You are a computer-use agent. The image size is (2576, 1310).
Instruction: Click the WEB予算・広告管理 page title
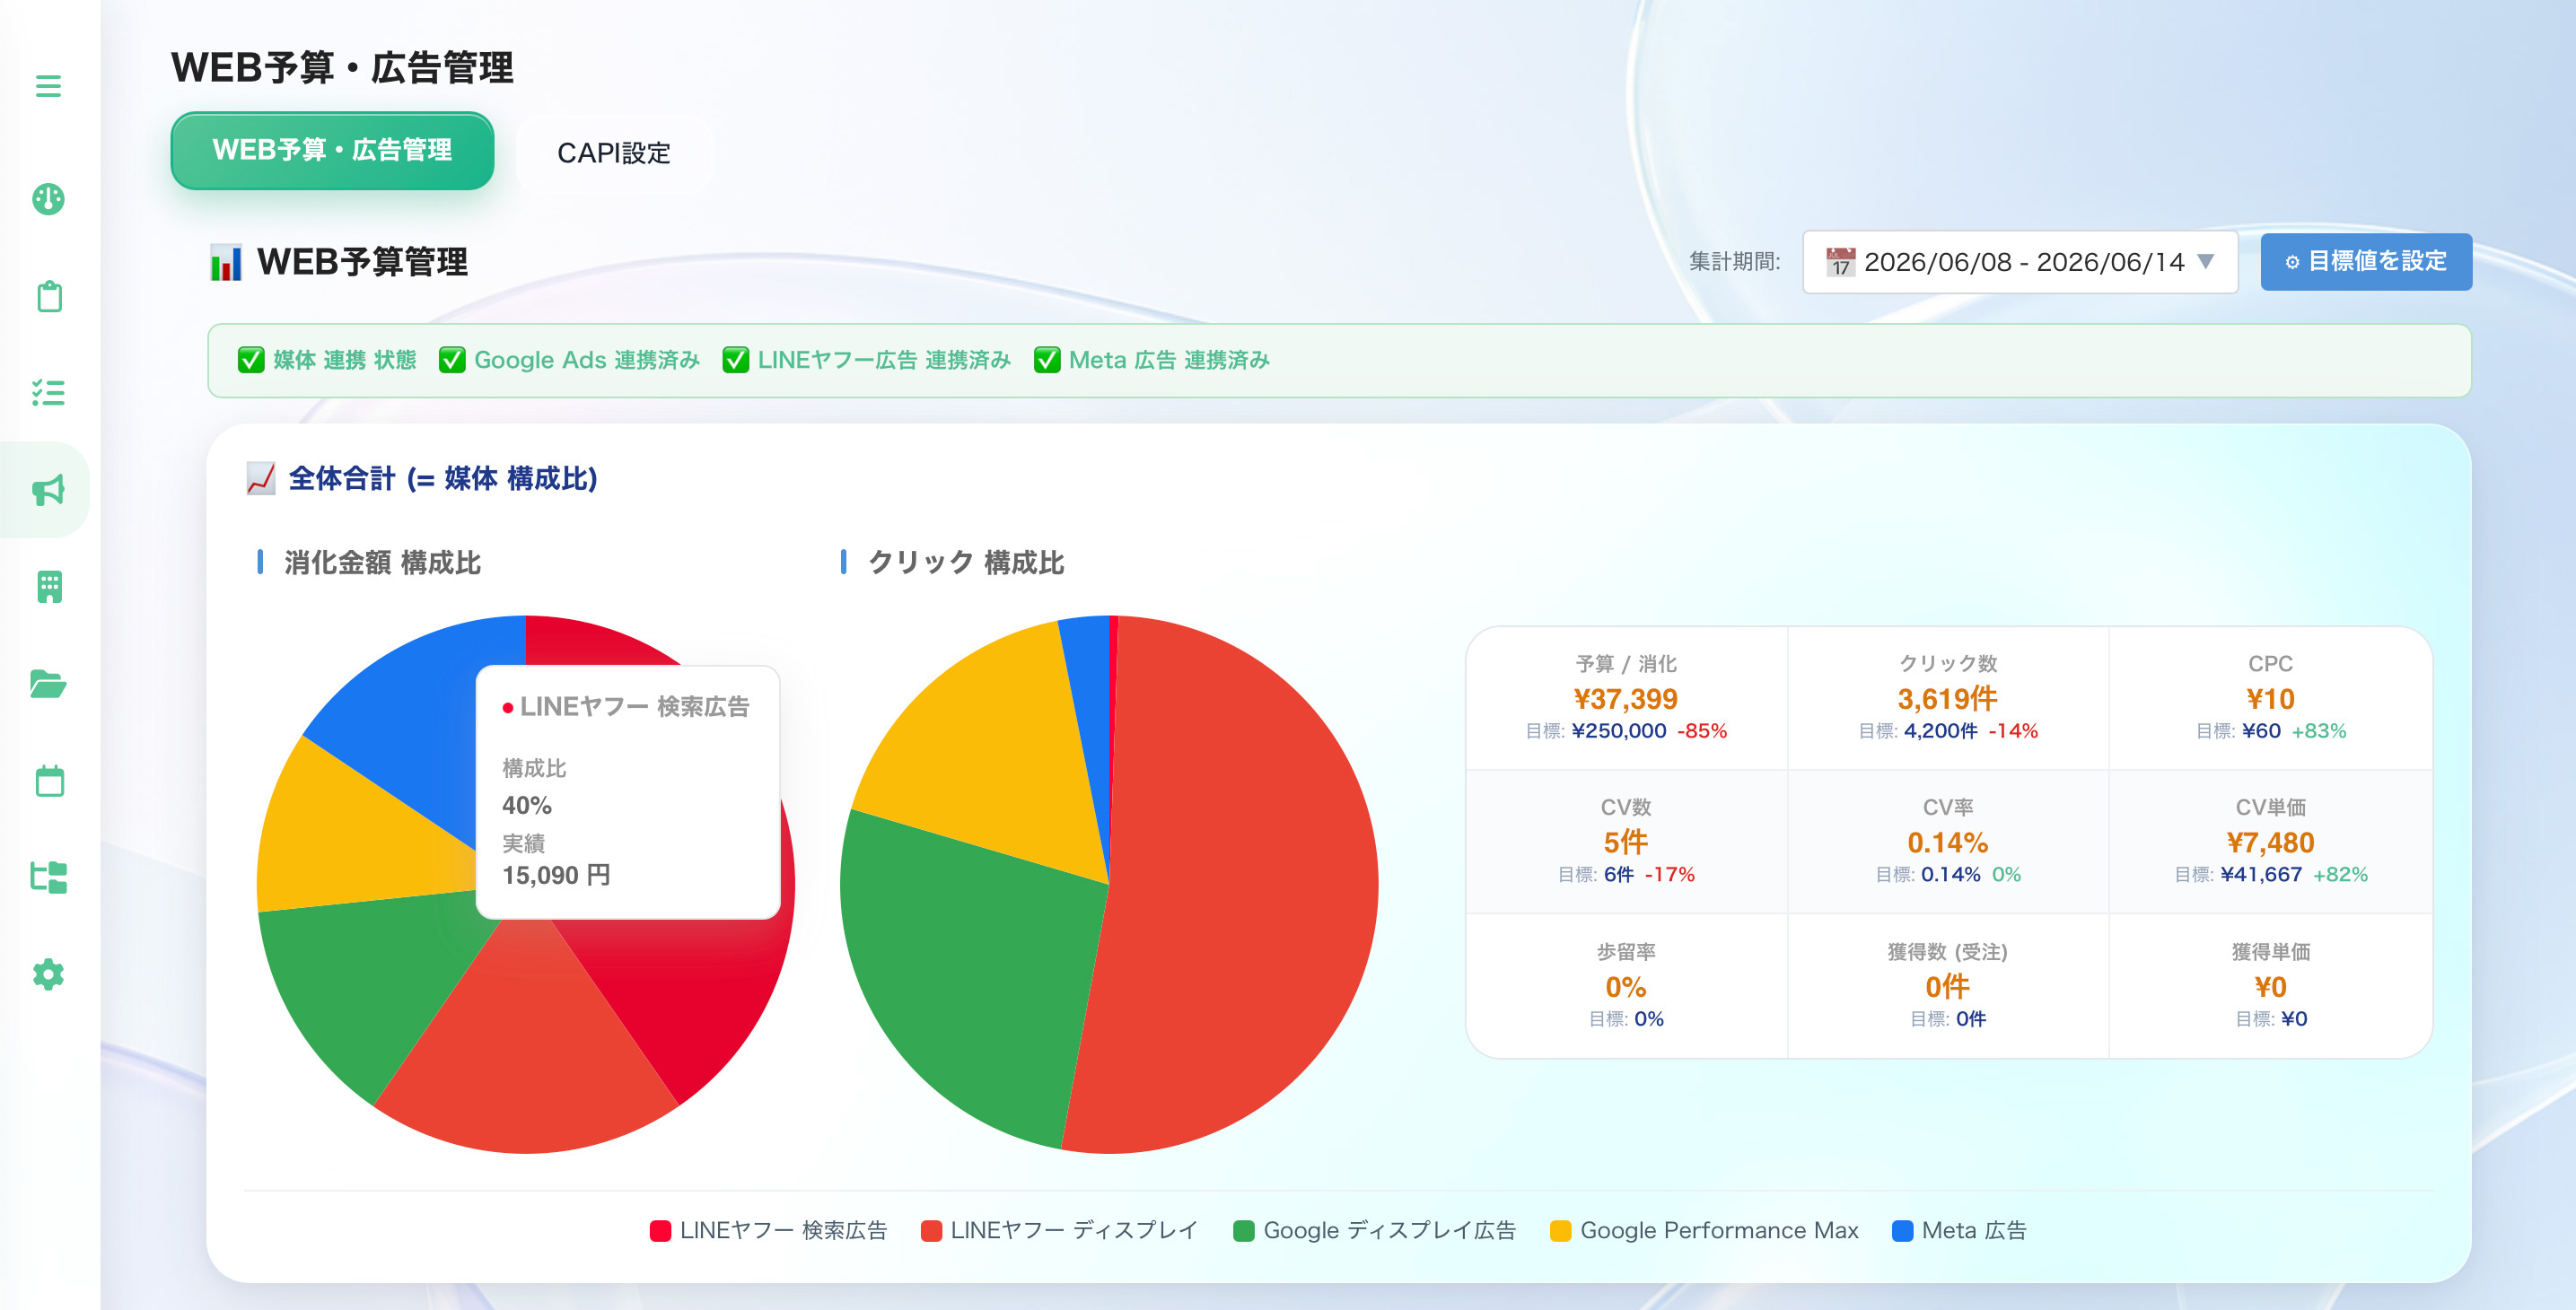[342, 68]
